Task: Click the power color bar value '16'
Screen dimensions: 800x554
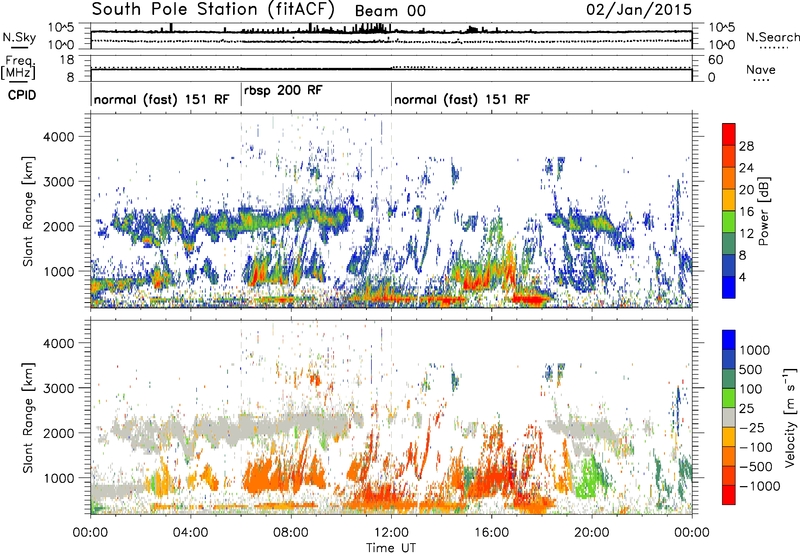Action: pyautogui.click(x=746, y=212)
